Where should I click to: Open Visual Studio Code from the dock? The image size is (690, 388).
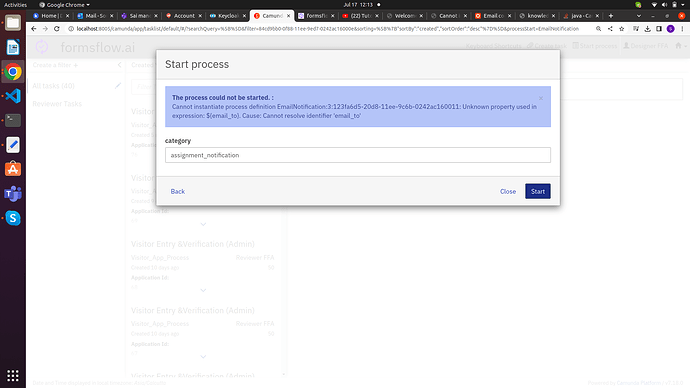pos(13,96)
